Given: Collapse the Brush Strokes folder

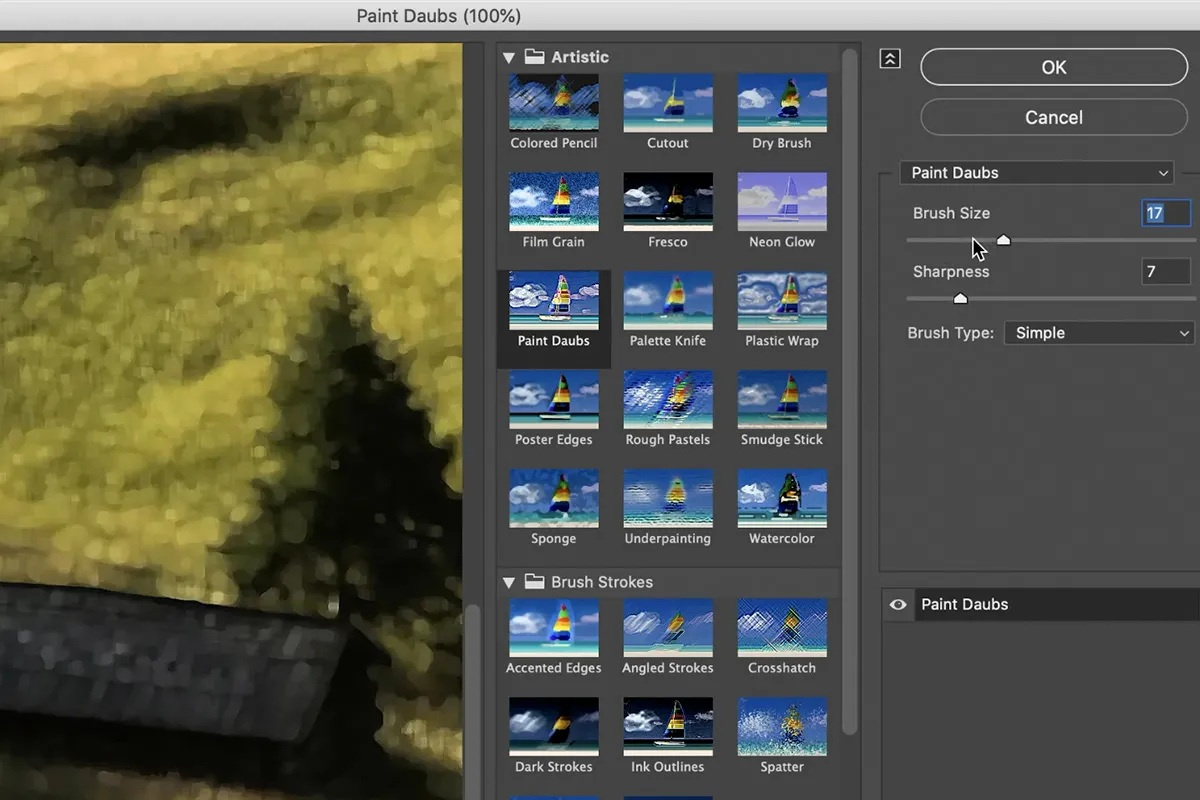Looking at the screenshot, I should 509,583.
